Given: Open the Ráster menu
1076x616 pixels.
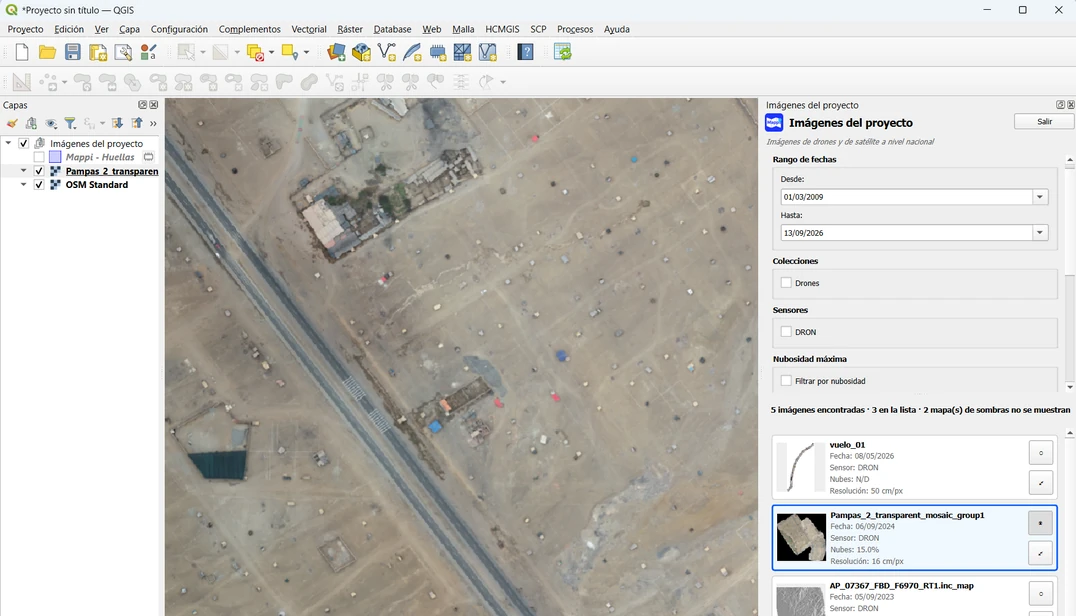Looking at the screenshot, I should pyautogui.click(x=350, y=29).
